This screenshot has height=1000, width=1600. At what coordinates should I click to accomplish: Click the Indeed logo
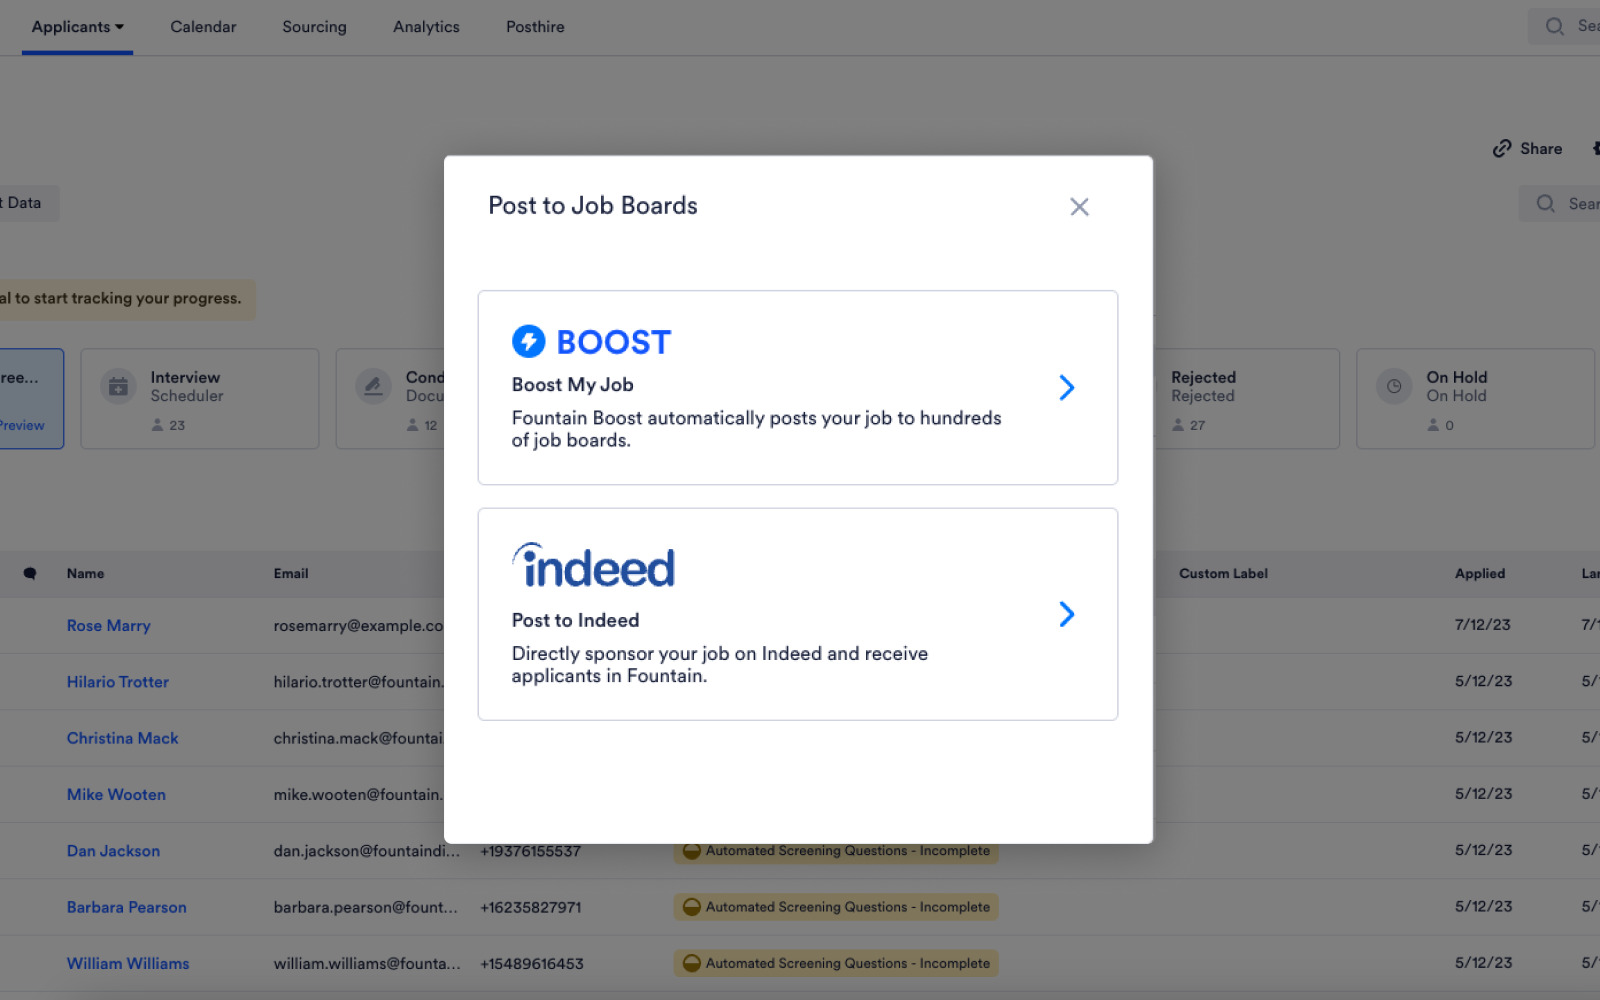(x=593, y=566)
